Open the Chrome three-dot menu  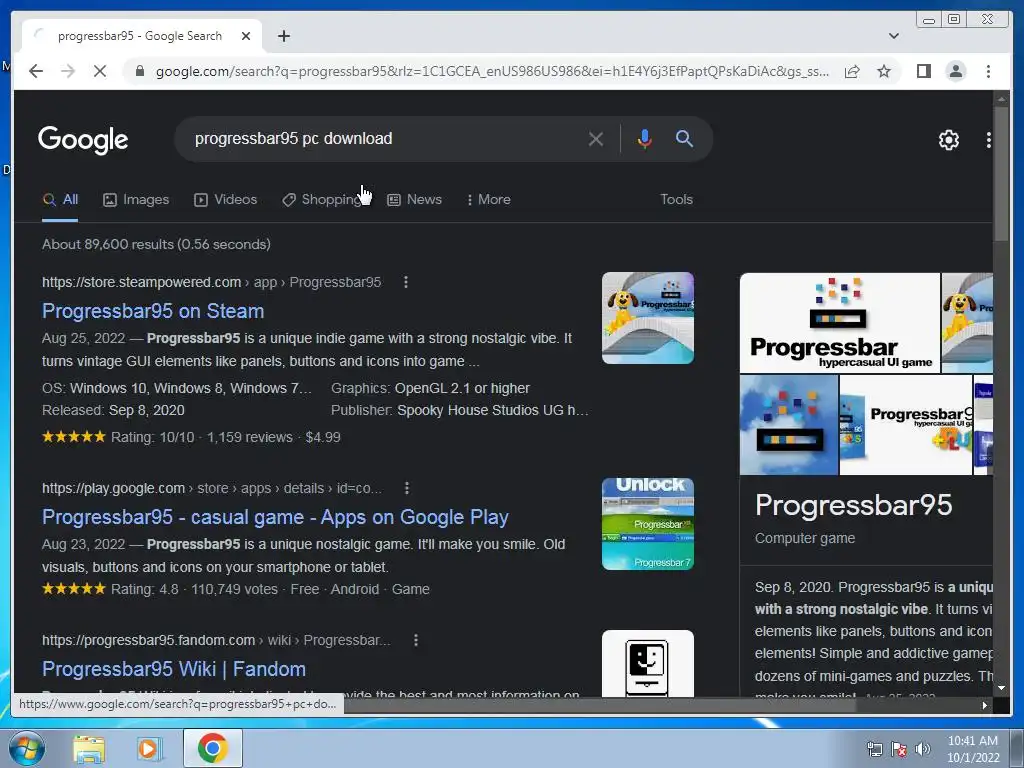(x=988, y=71)
